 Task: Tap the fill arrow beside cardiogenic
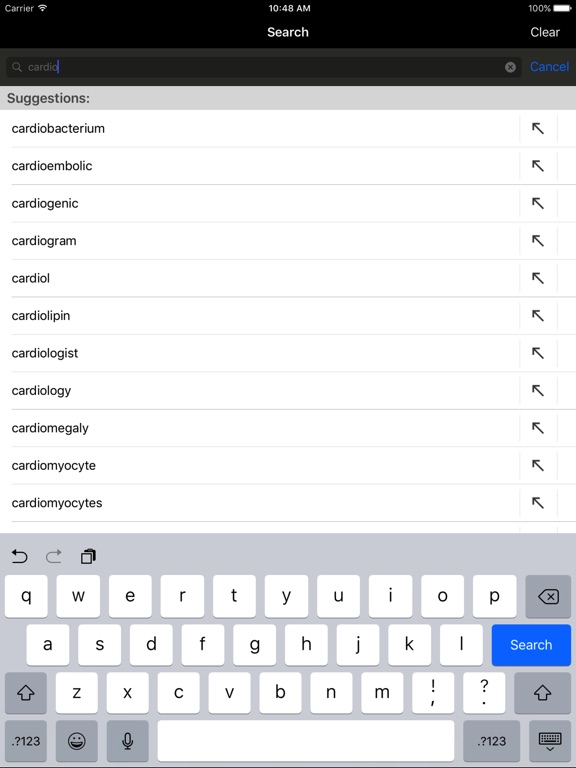538,203
